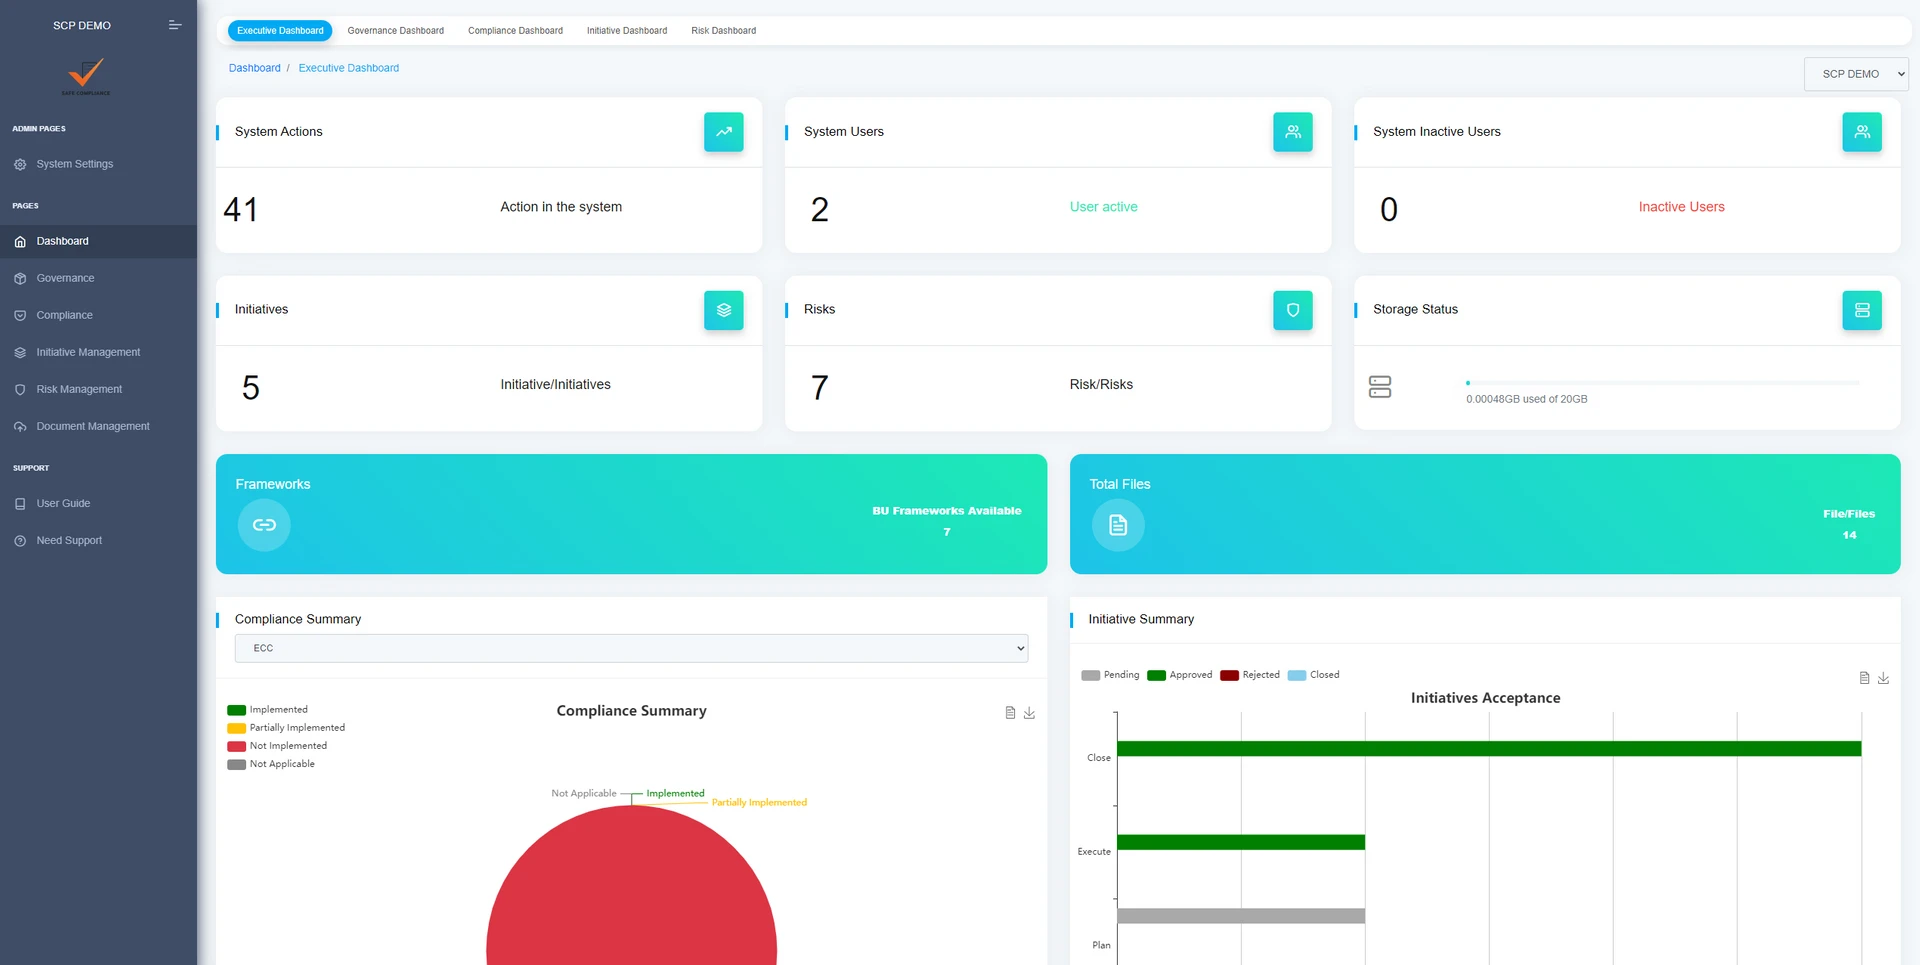Toggle Partially Implemented series in legend
1920x965 pixels.
click(x=286, y=728)
